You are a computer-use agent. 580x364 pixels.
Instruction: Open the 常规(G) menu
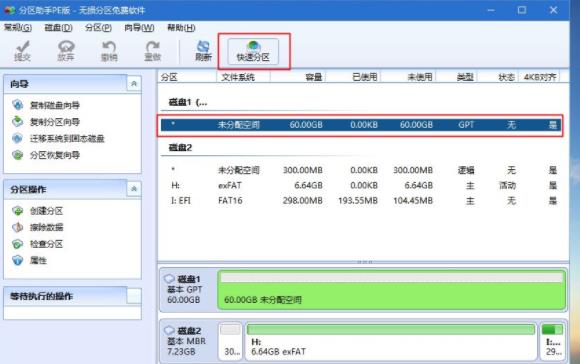point(17,28)
